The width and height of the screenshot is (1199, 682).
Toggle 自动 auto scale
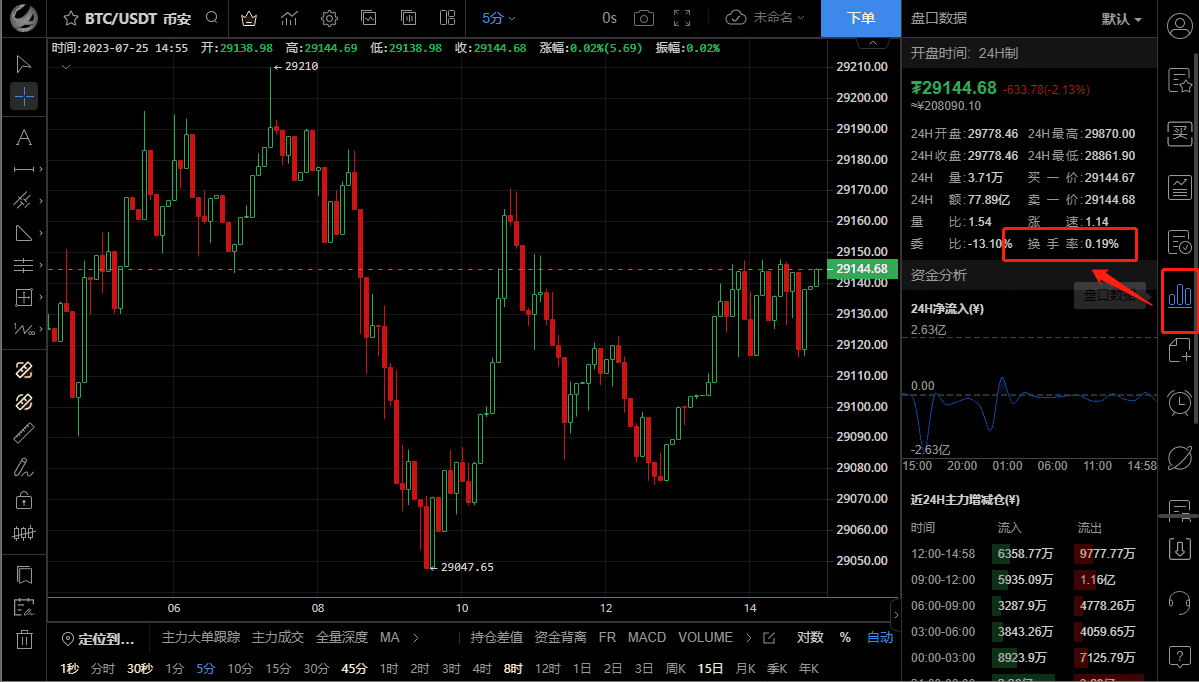tap(879, 638)
